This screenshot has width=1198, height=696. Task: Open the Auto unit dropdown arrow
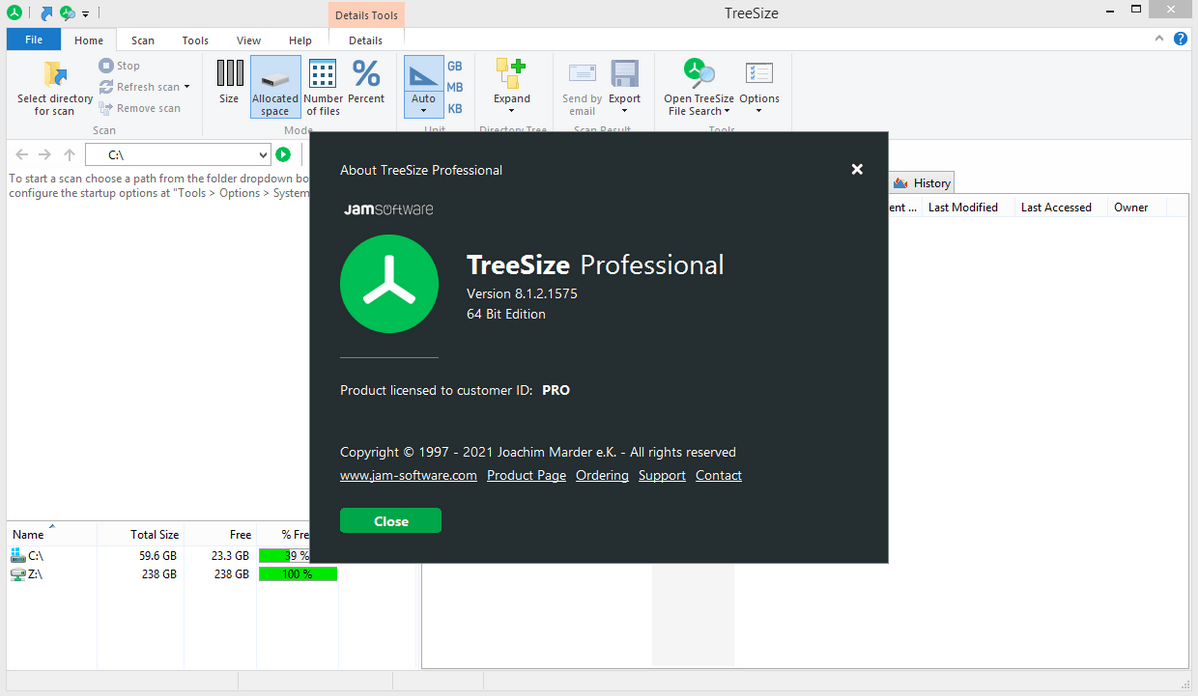[423, 111]
